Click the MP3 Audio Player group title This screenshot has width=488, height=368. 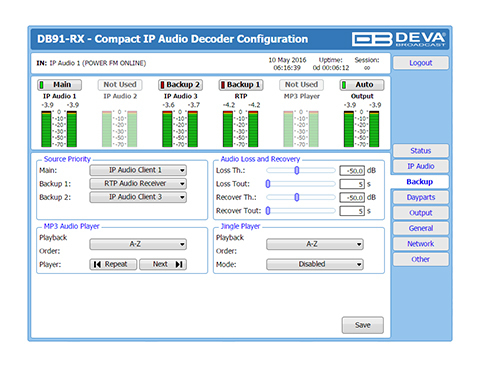pos(72,226)
